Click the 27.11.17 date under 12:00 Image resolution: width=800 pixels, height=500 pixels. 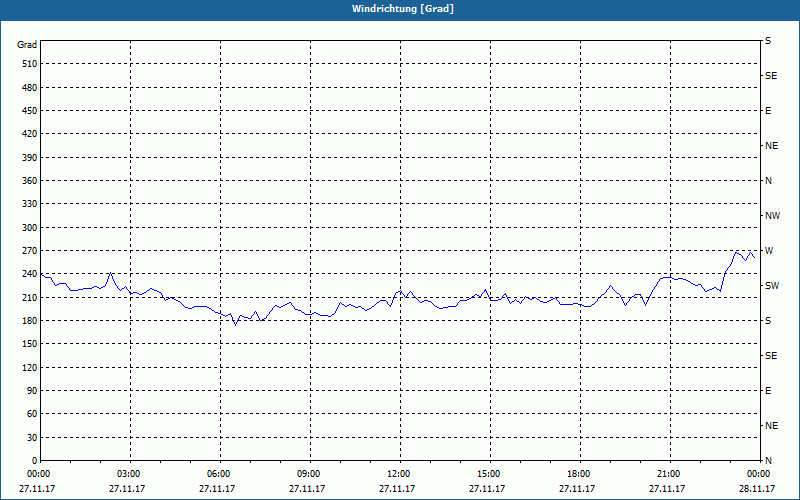tap(397, 488)
